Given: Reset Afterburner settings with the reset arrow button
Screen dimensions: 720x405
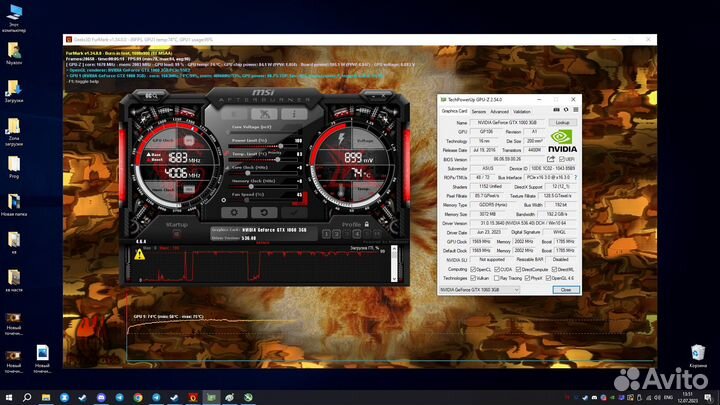Looking at the screenshot, I should [264, 213].
